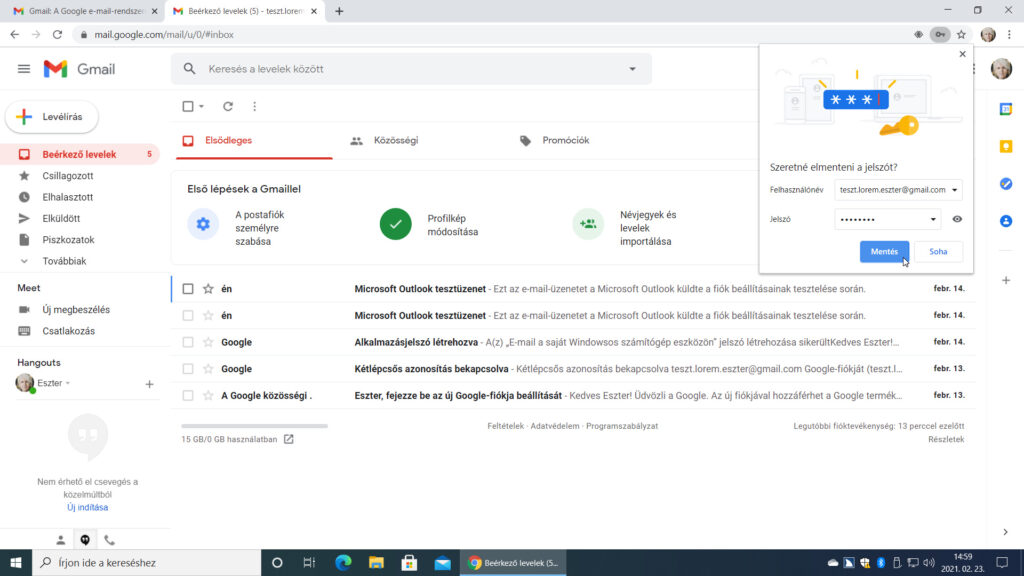Screen dimensions: 1024x576
Task: Open storage management external link icon
Action: click(289, 440)
